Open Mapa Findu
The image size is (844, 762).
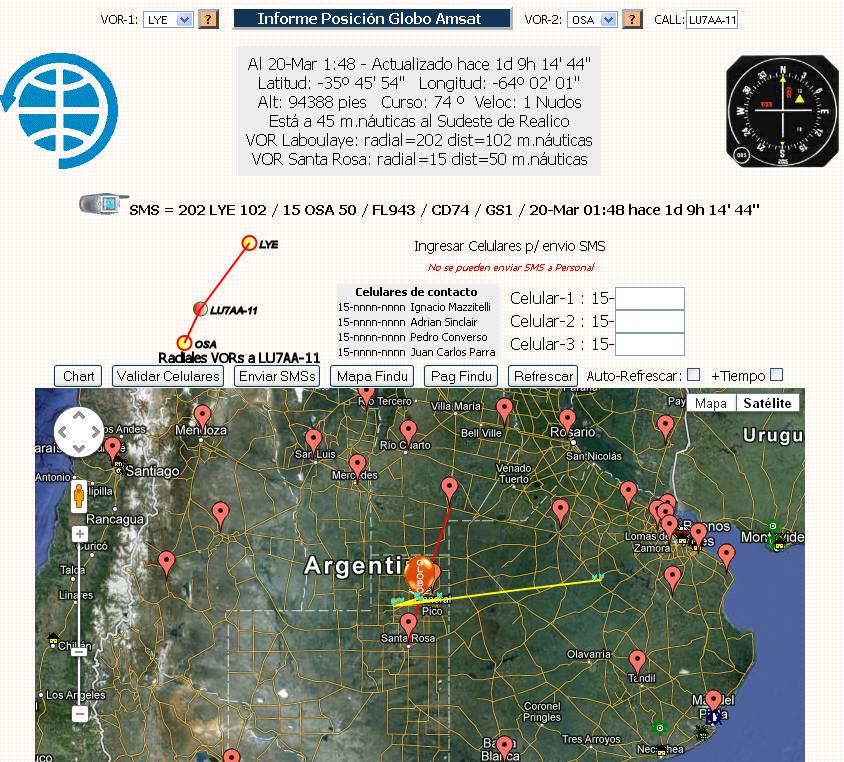(x=372, y=376)
